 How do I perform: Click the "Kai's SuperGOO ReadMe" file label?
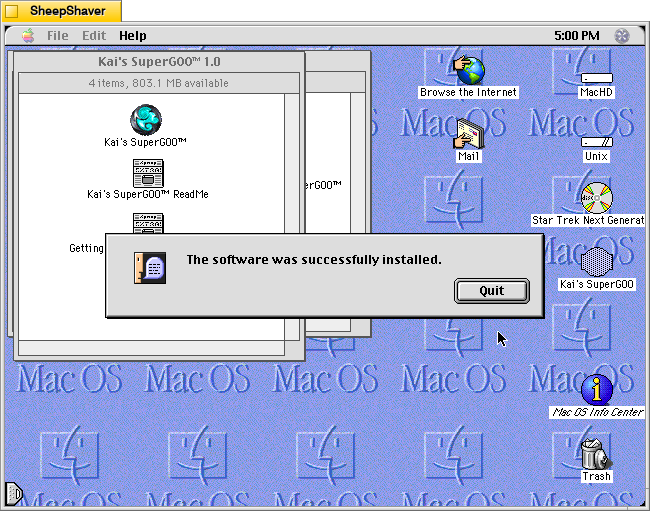(148, 194)
